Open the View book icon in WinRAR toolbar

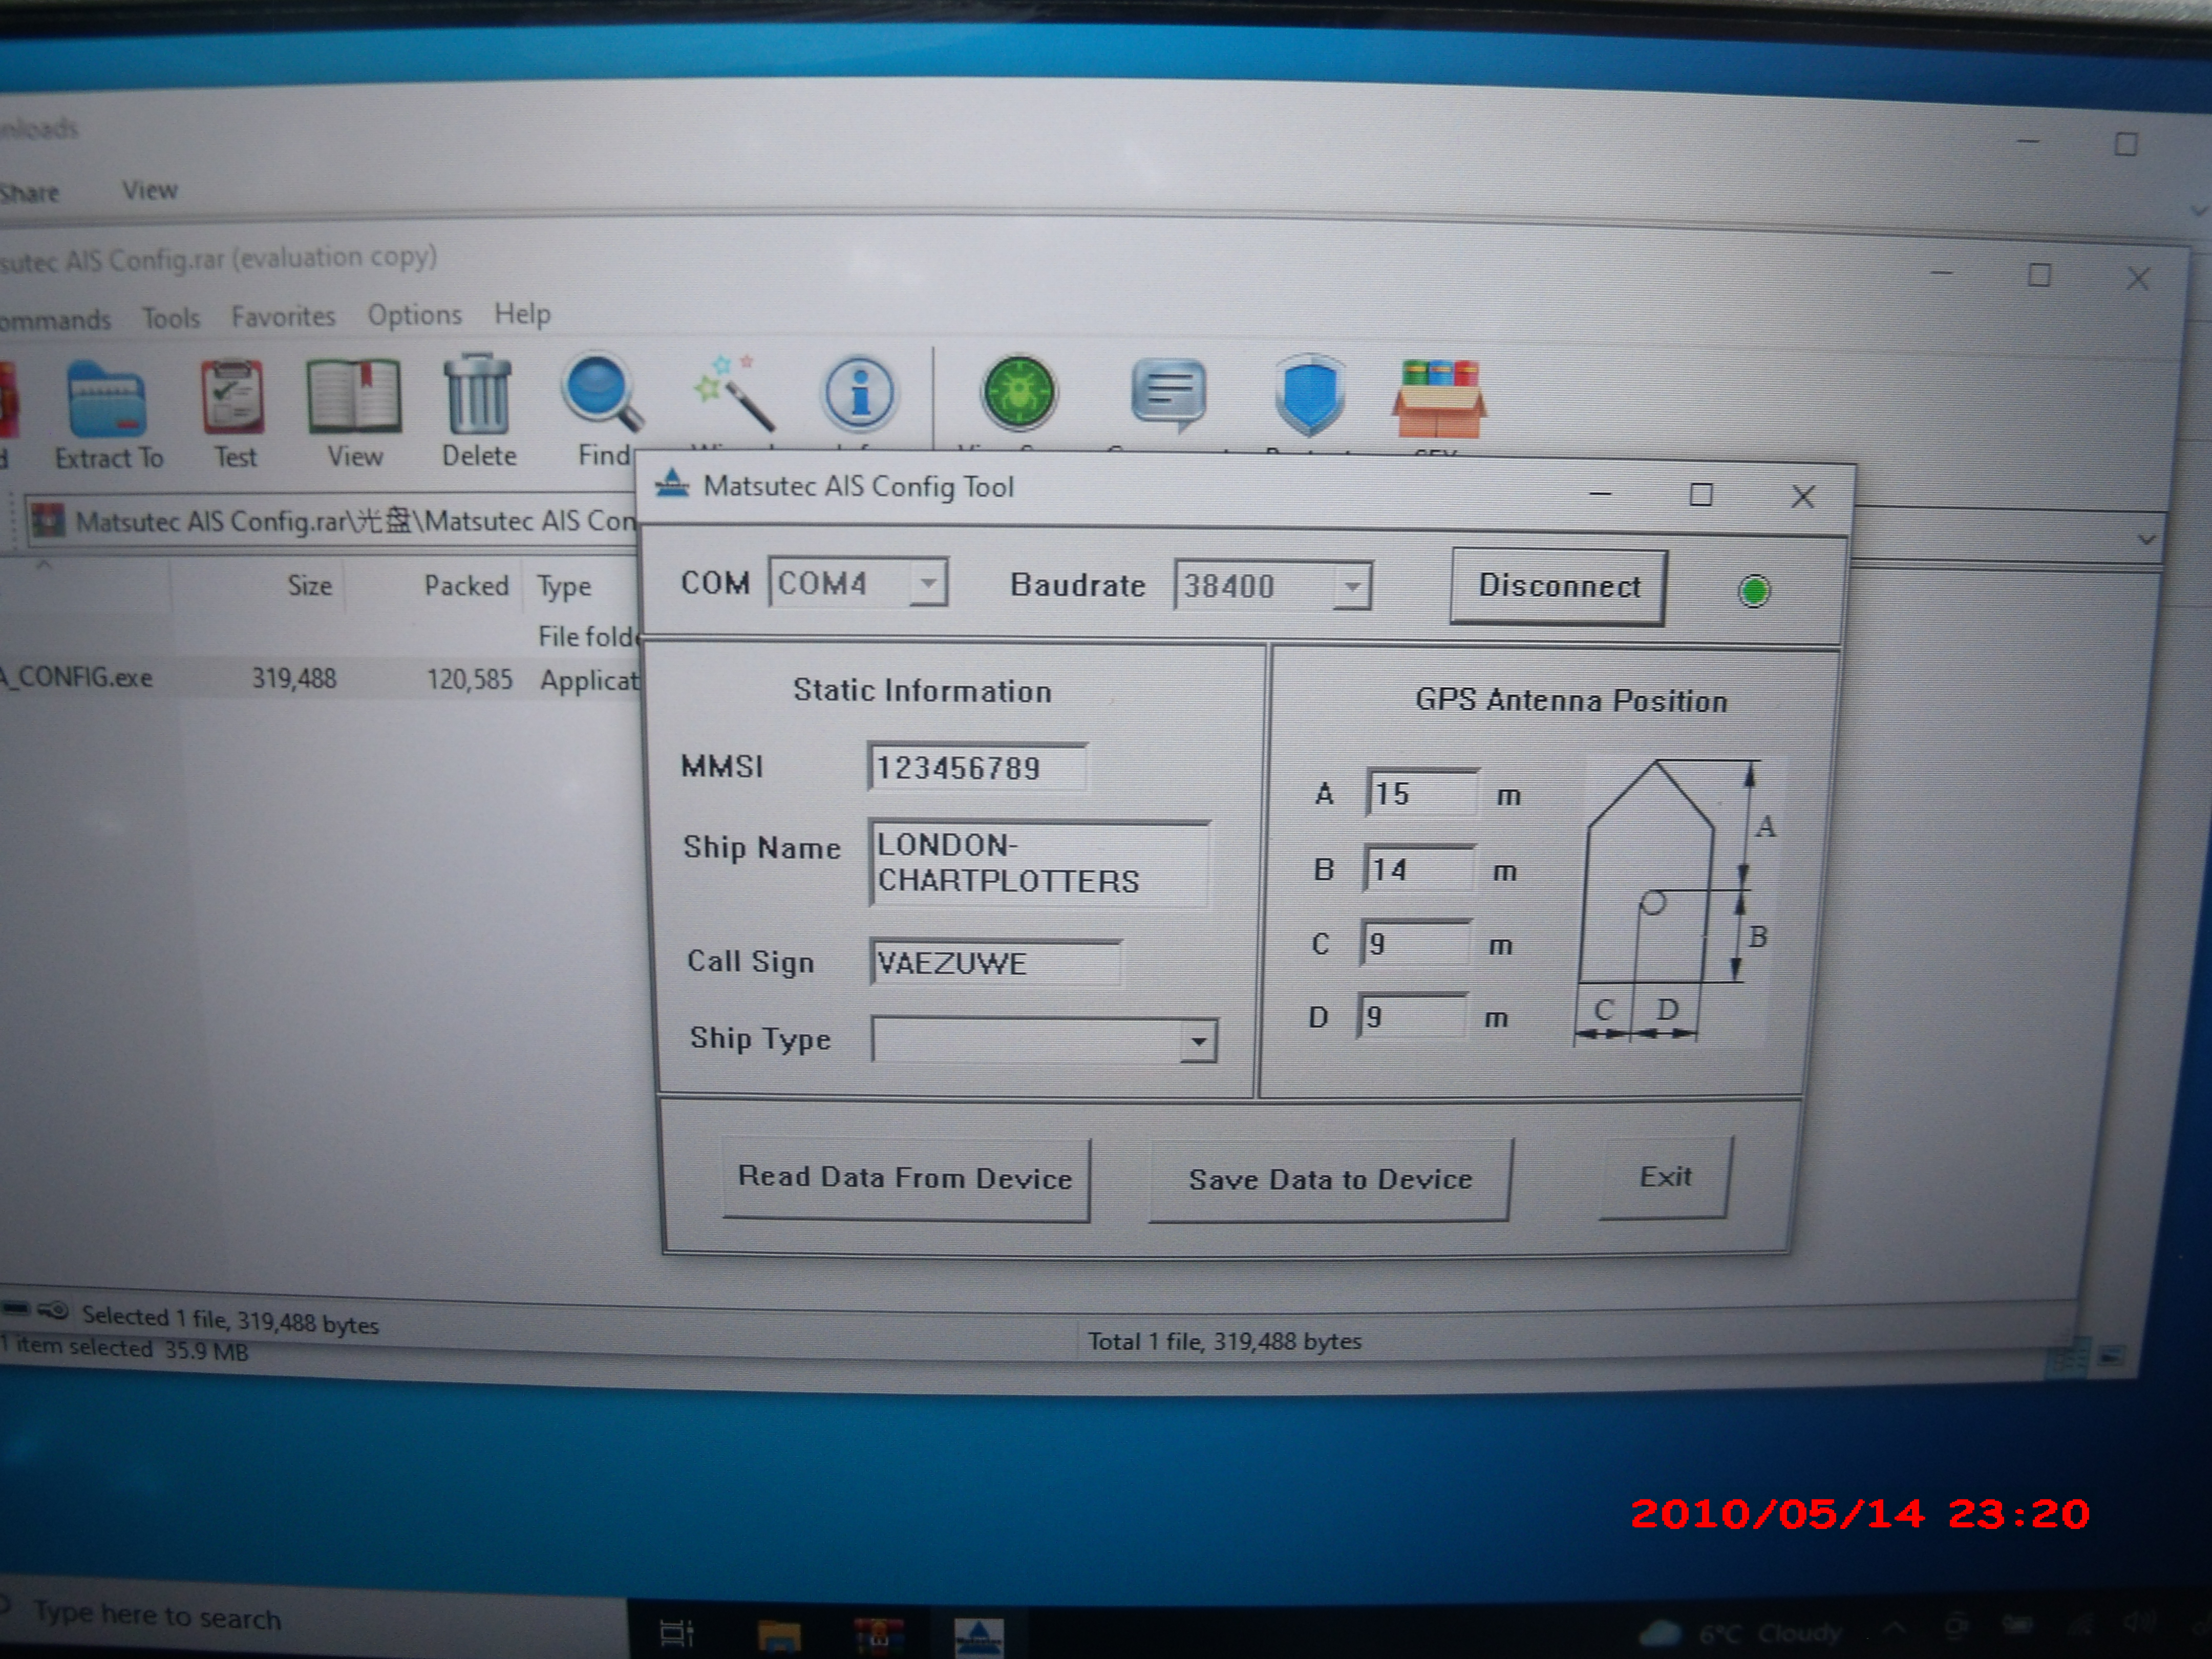354,396
